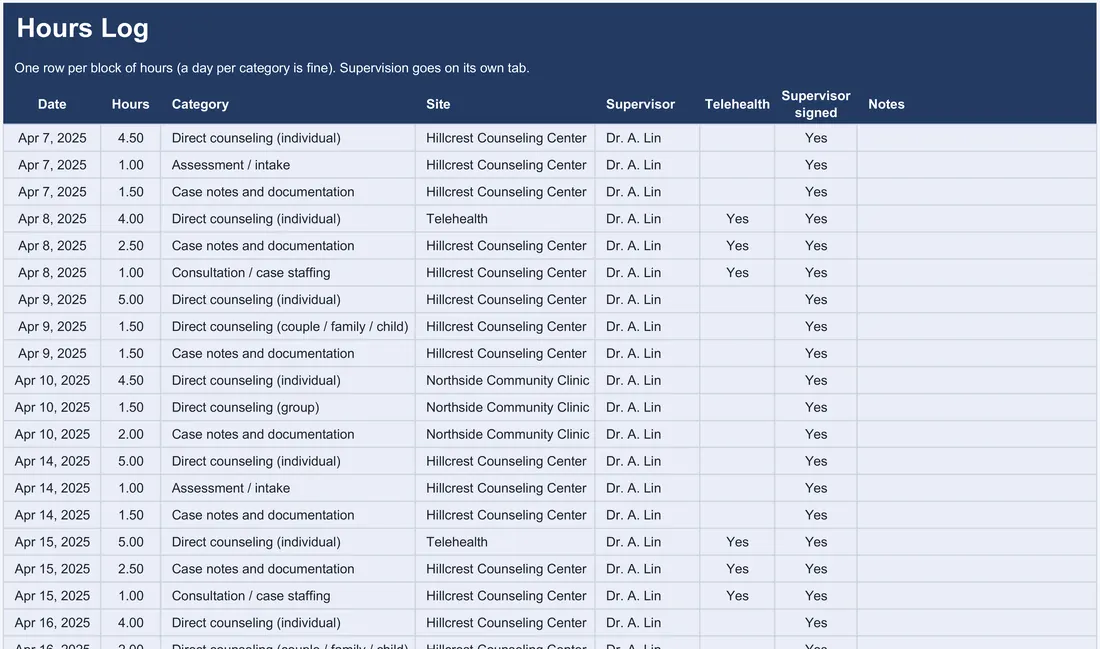The image size is (1100, 649).
Task: Click Telehealth Yes for Apr 8 direct counseling row
Action: [737, 219]
